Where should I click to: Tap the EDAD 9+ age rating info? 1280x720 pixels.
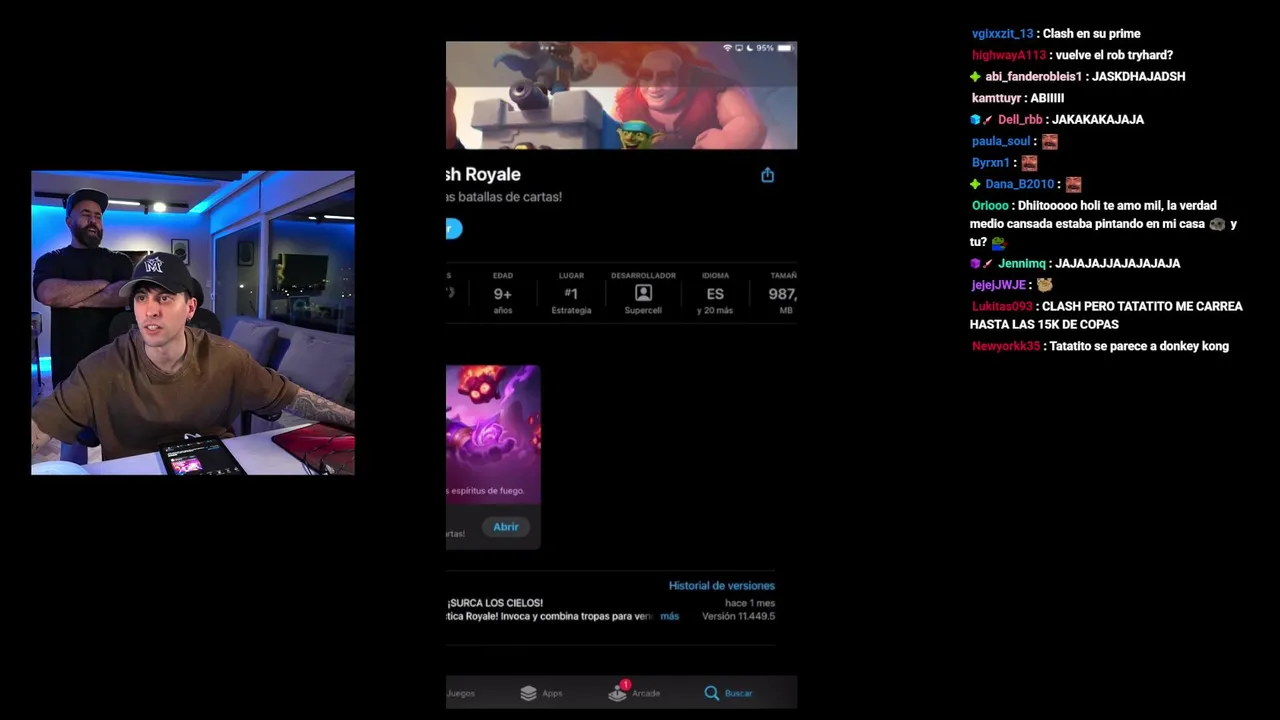click(x=502, y=293)
